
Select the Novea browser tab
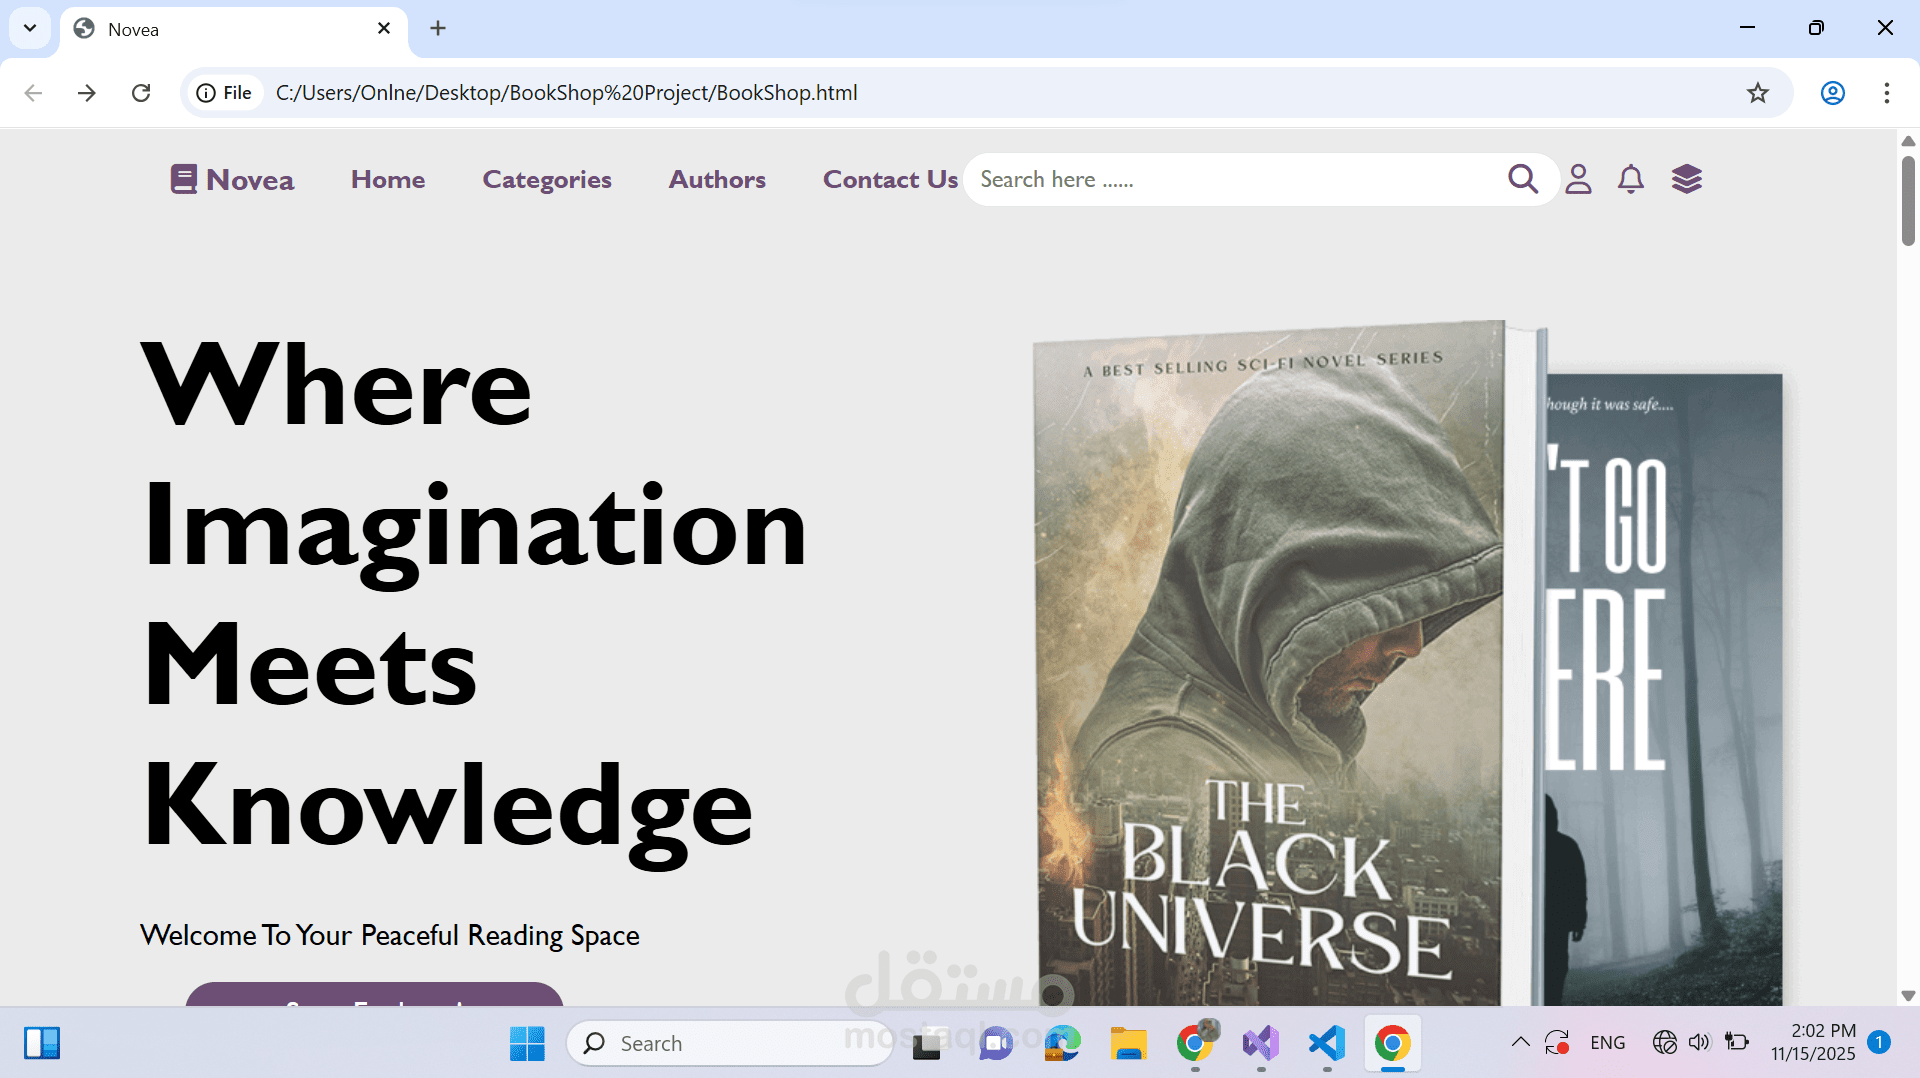(x=234, y=29)
